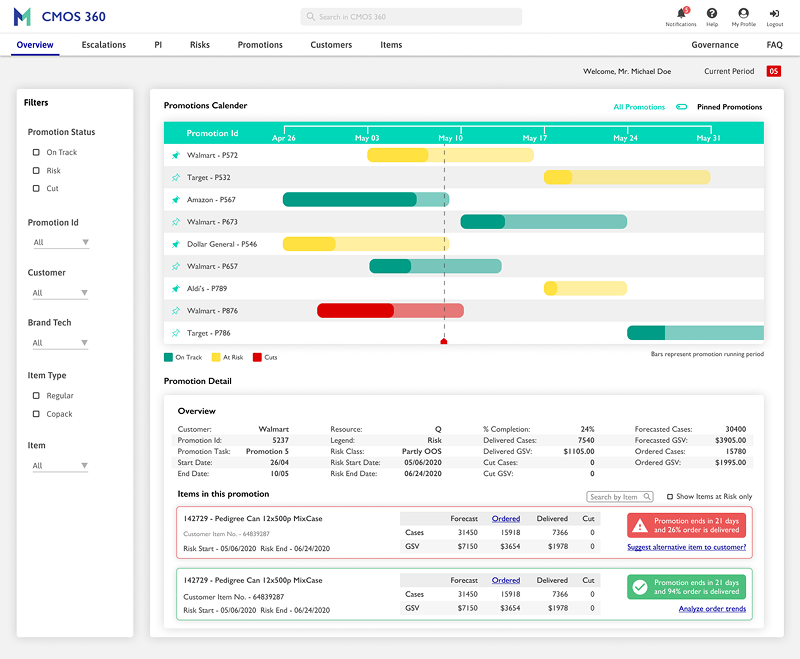Click the Walmart - P876 red promotion bar
The width and height of the screenshot is (800, 659).
pos(390,311)
